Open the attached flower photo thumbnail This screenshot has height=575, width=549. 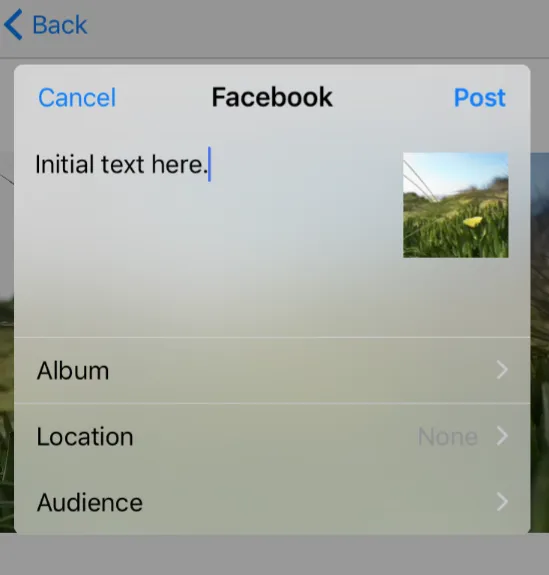456,205
